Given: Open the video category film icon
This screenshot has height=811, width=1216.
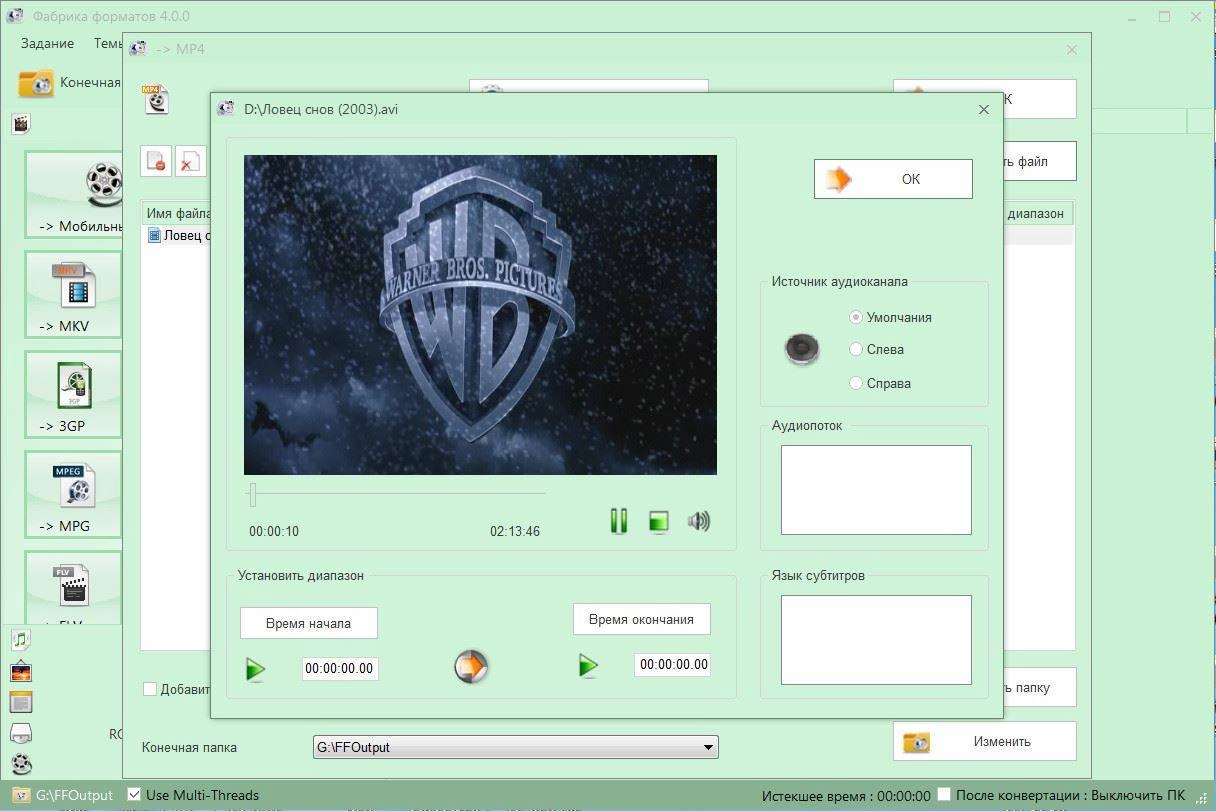Looking at the screenshot, I should click(x=21, y=124).
